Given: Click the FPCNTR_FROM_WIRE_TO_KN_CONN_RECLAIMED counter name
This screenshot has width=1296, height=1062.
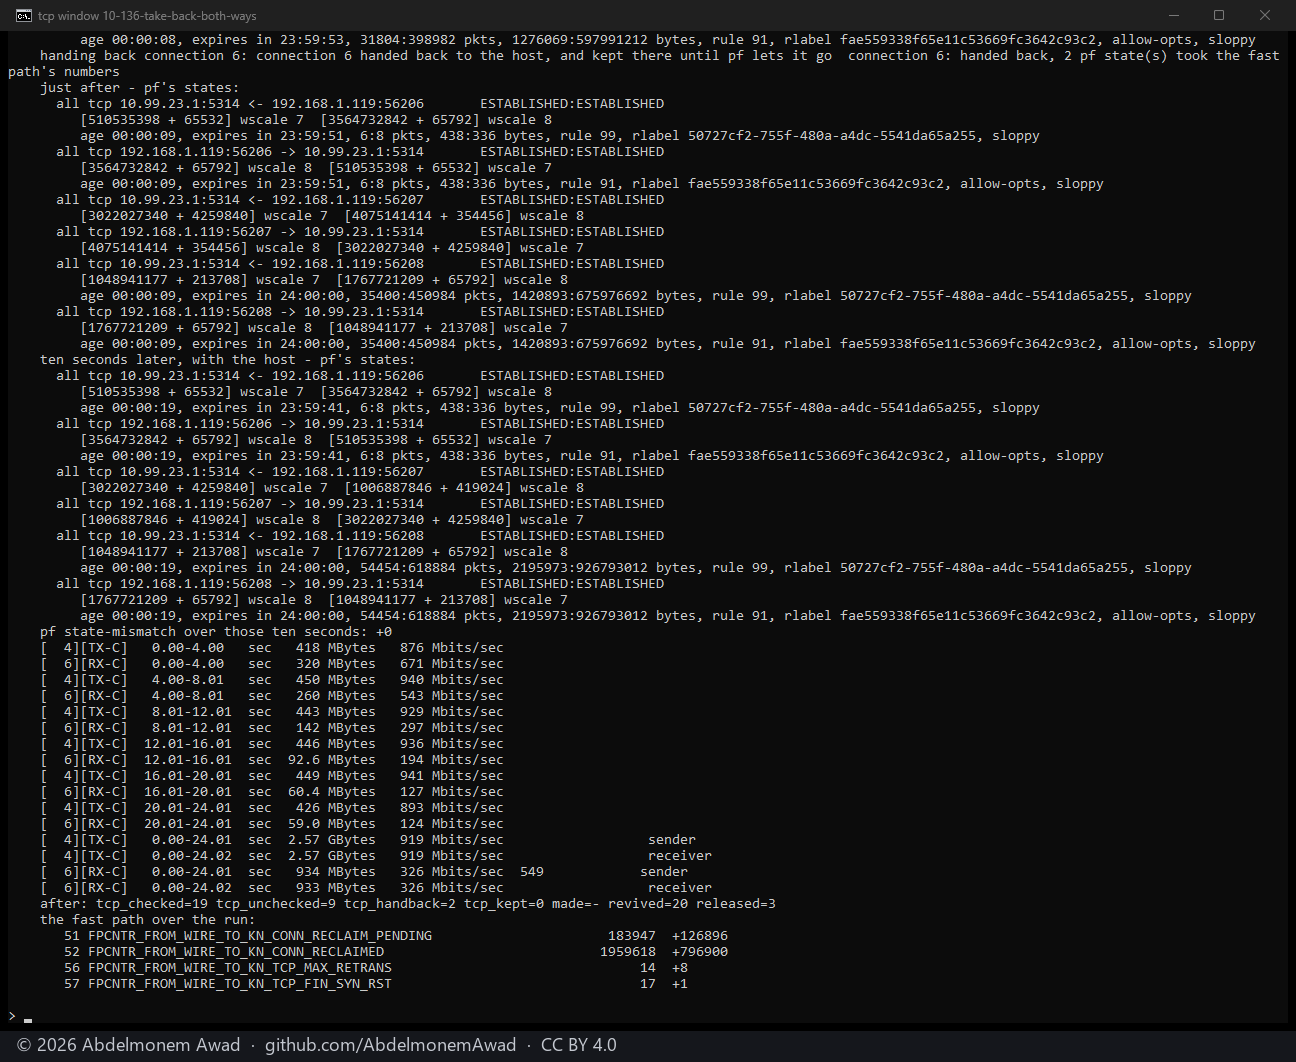Looking at the screenshot, I should pos(236,952).
